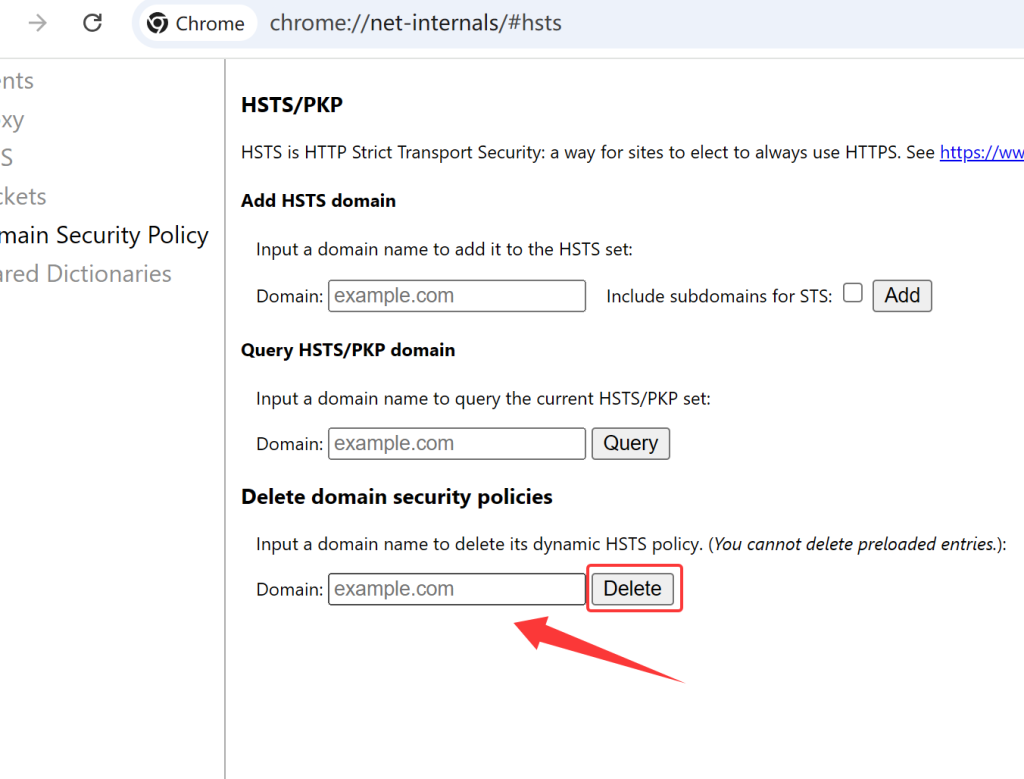Click the Query domain input field
This screenshot has height=779, width=1024.
456,444
